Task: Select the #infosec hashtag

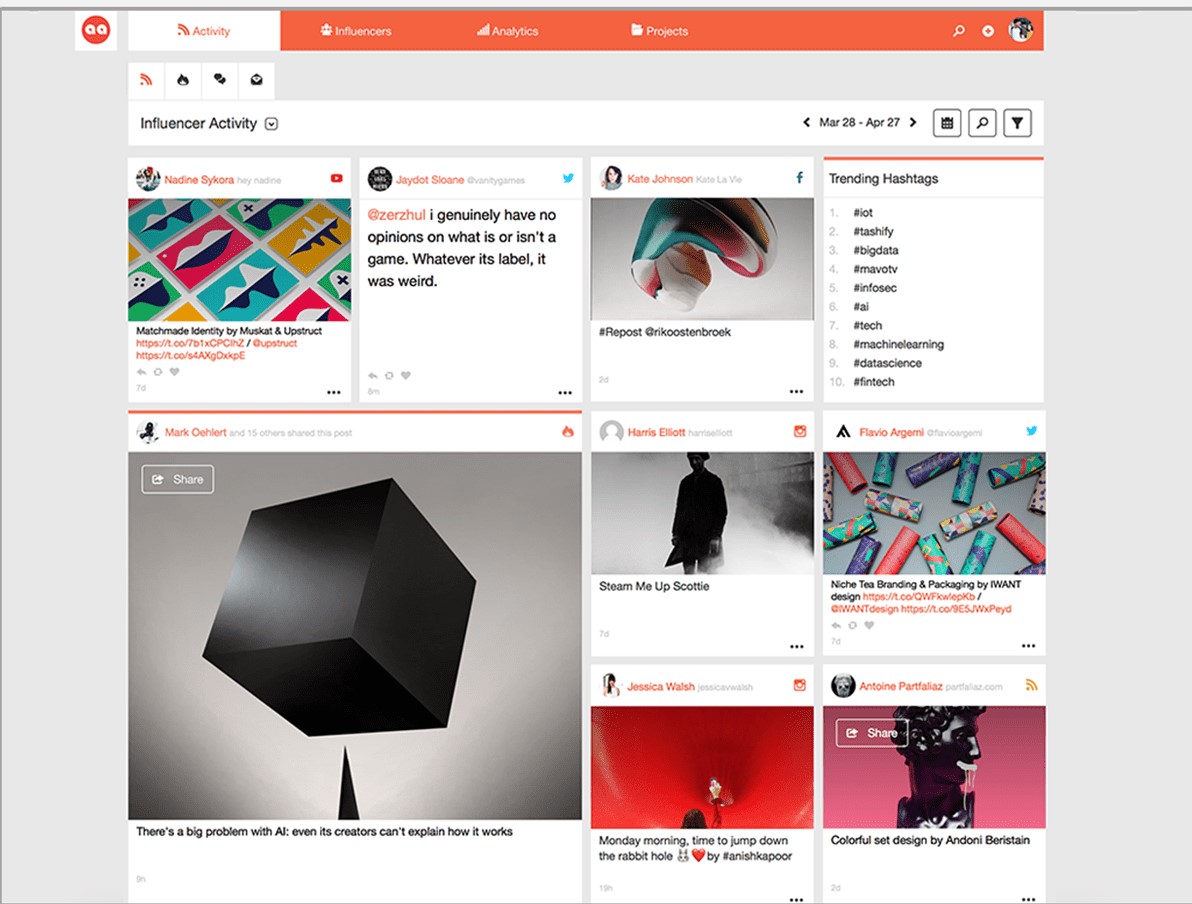Action: click(875, 288)
